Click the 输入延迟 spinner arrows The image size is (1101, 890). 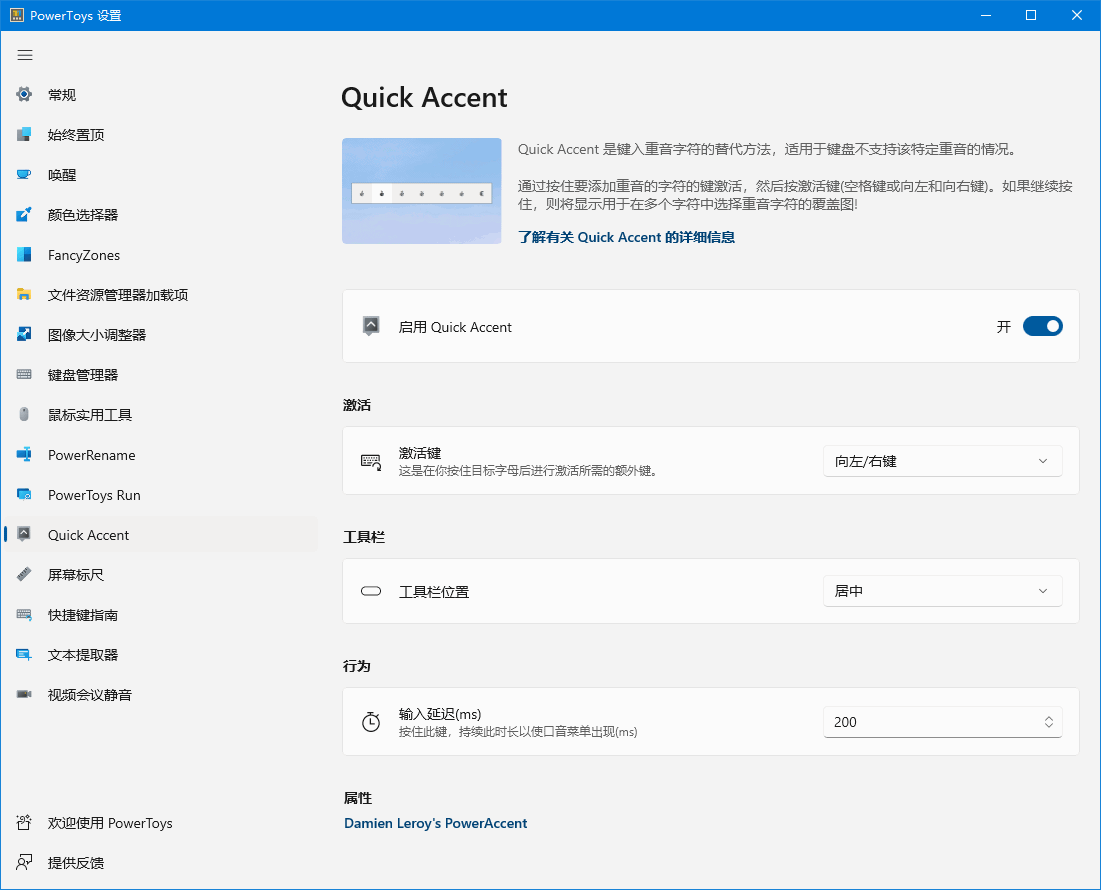(1048, 722)
